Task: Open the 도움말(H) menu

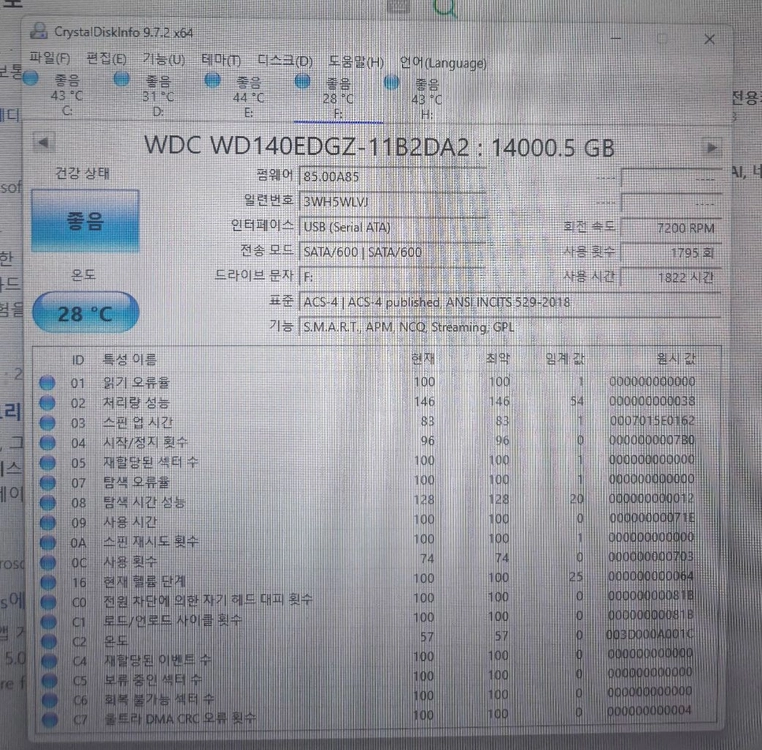Action: [356, 62]
